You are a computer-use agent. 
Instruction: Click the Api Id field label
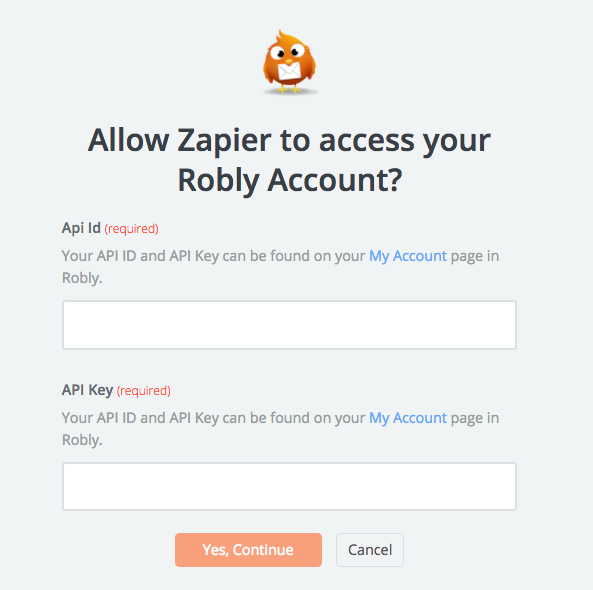pos(81,228)
